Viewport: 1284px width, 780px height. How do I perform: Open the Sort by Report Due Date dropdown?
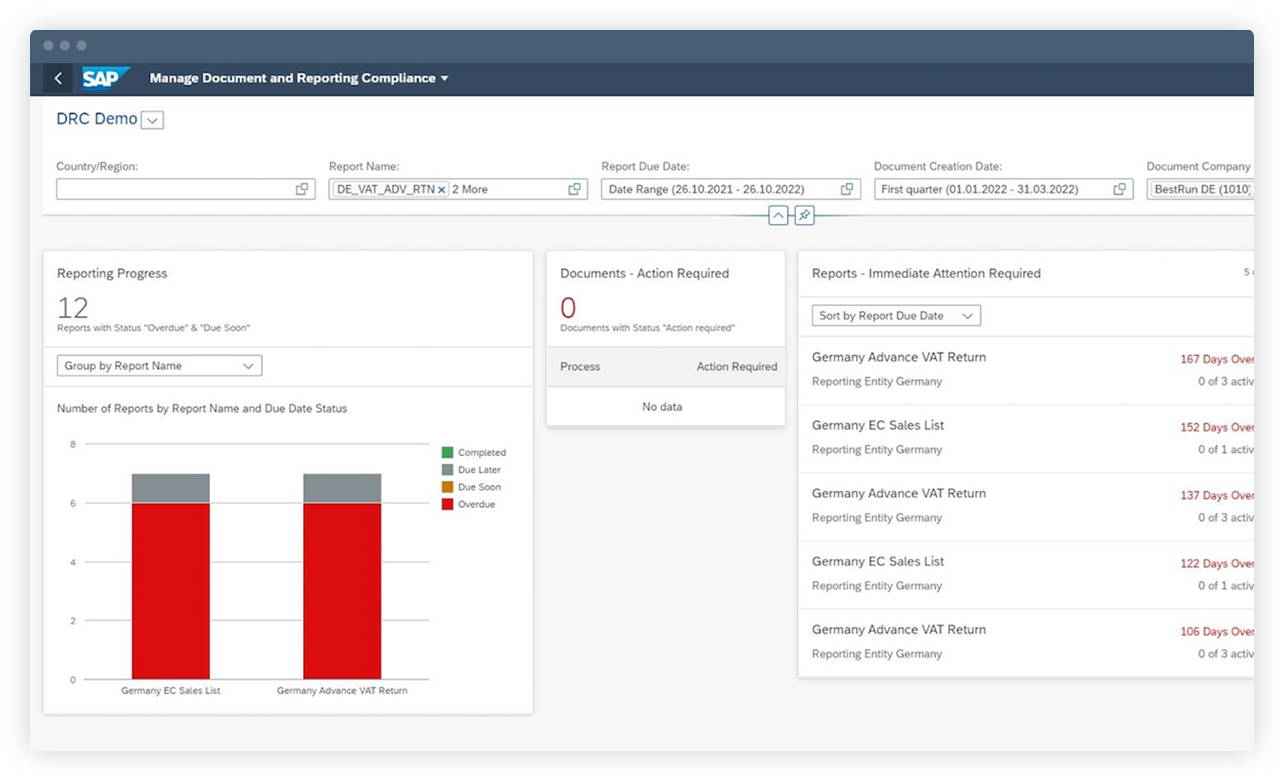(x=966, y=315)
